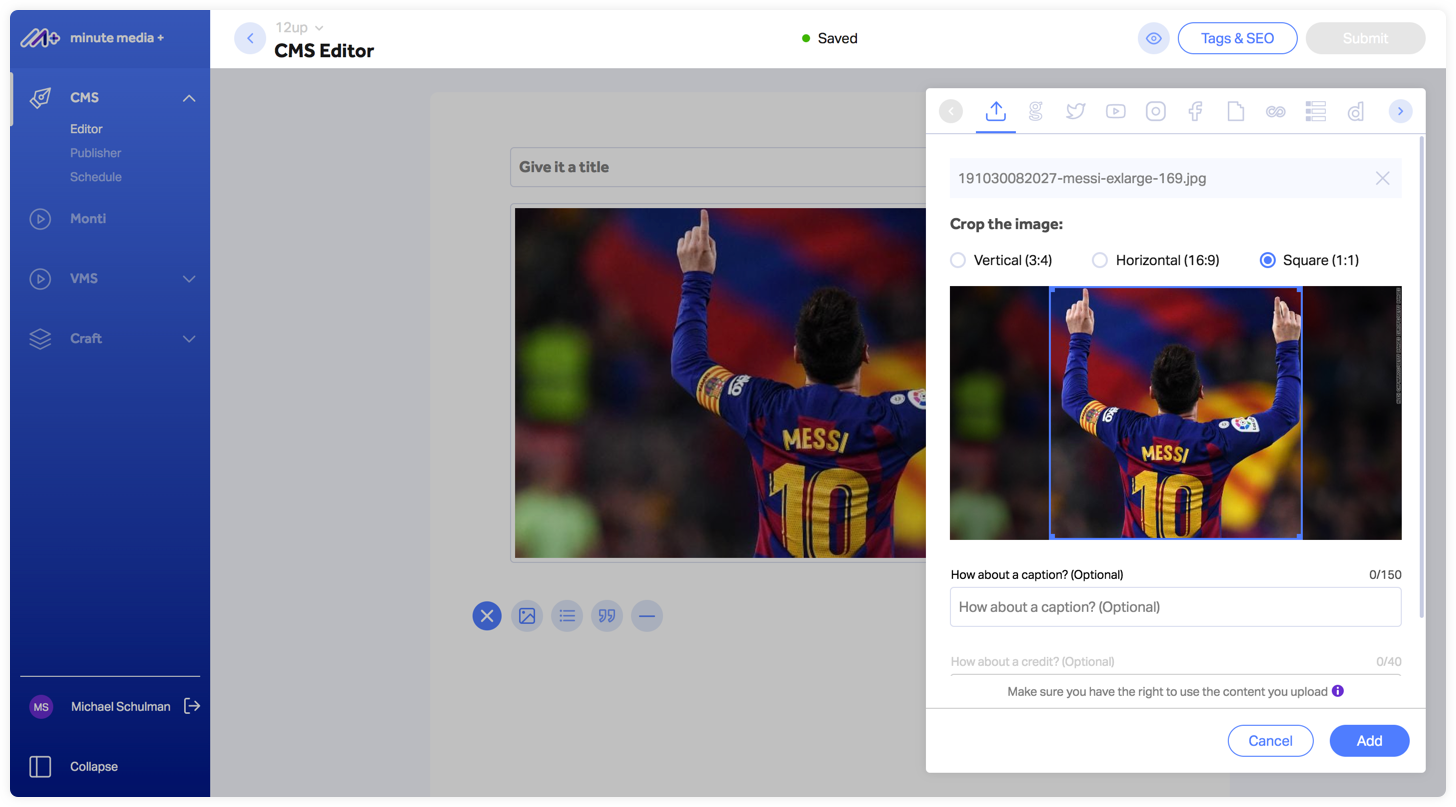Click the Monti play icon

40,219
